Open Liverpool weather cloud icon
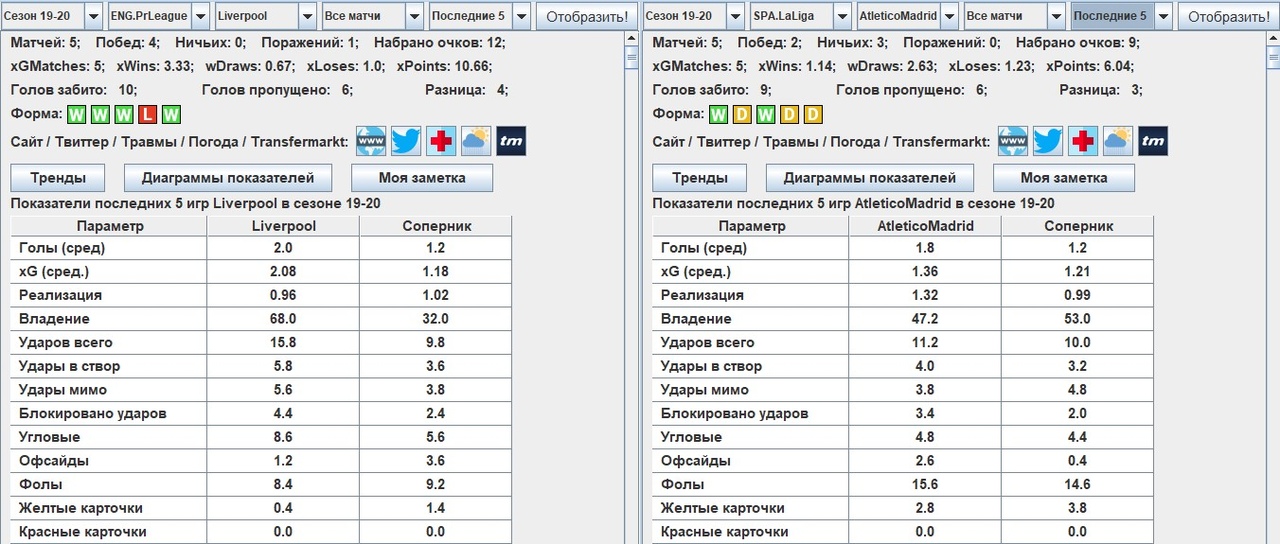This screenshot has height=544, width=1280. click(x=476, y=141)
